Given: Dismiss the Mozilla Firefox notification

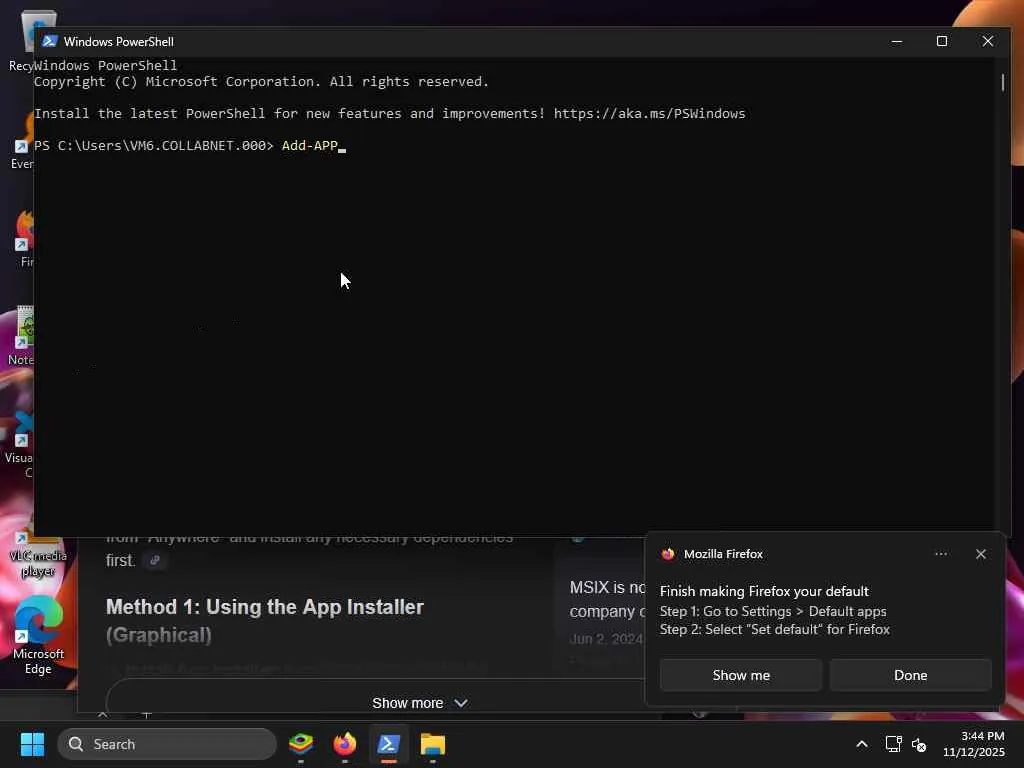Looking at the screenshot, I should pos(980,554).
